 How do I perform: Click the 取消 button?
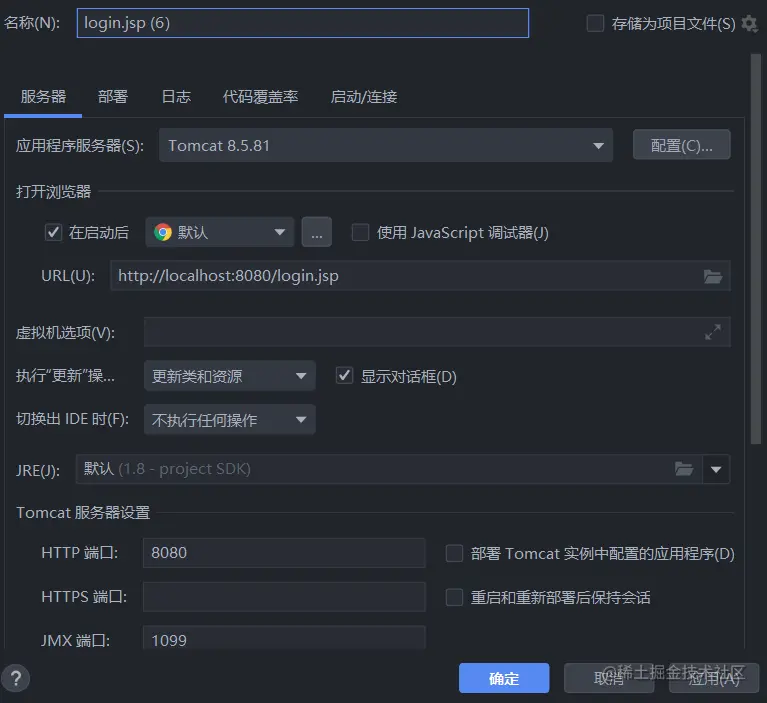coord(609,678)
